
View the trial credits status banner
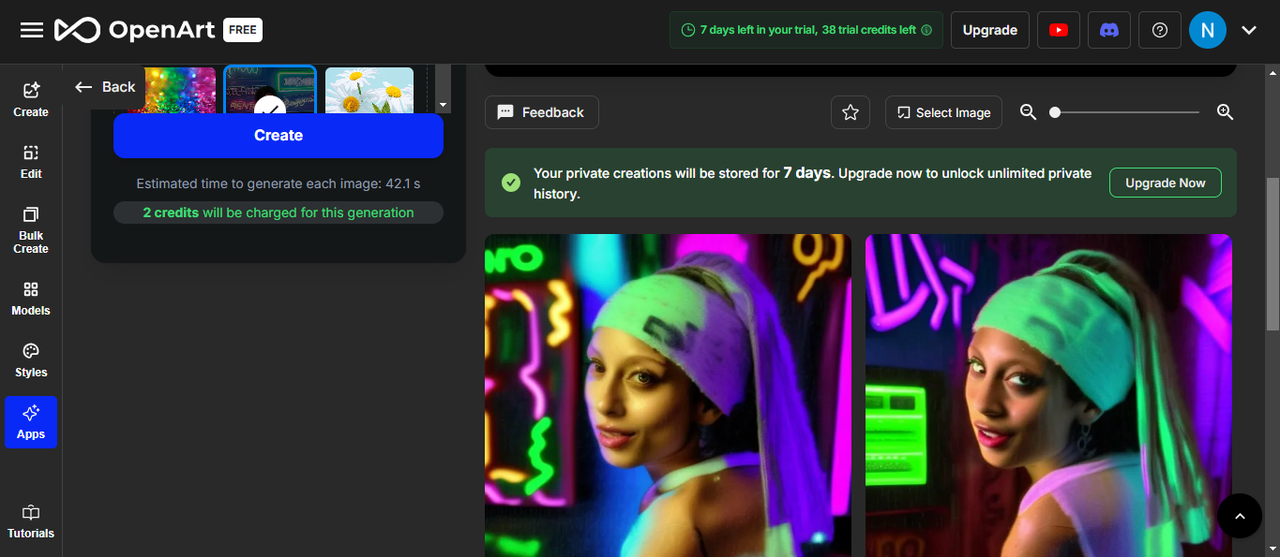[806, 30]
